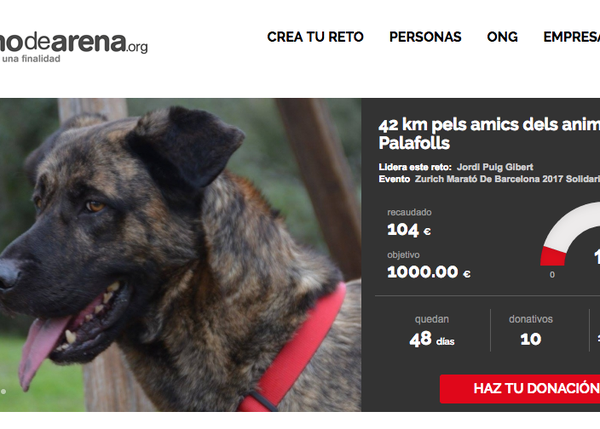
Task: Click the challenge title '42 km pels amics'
Action: coord(489,134)
